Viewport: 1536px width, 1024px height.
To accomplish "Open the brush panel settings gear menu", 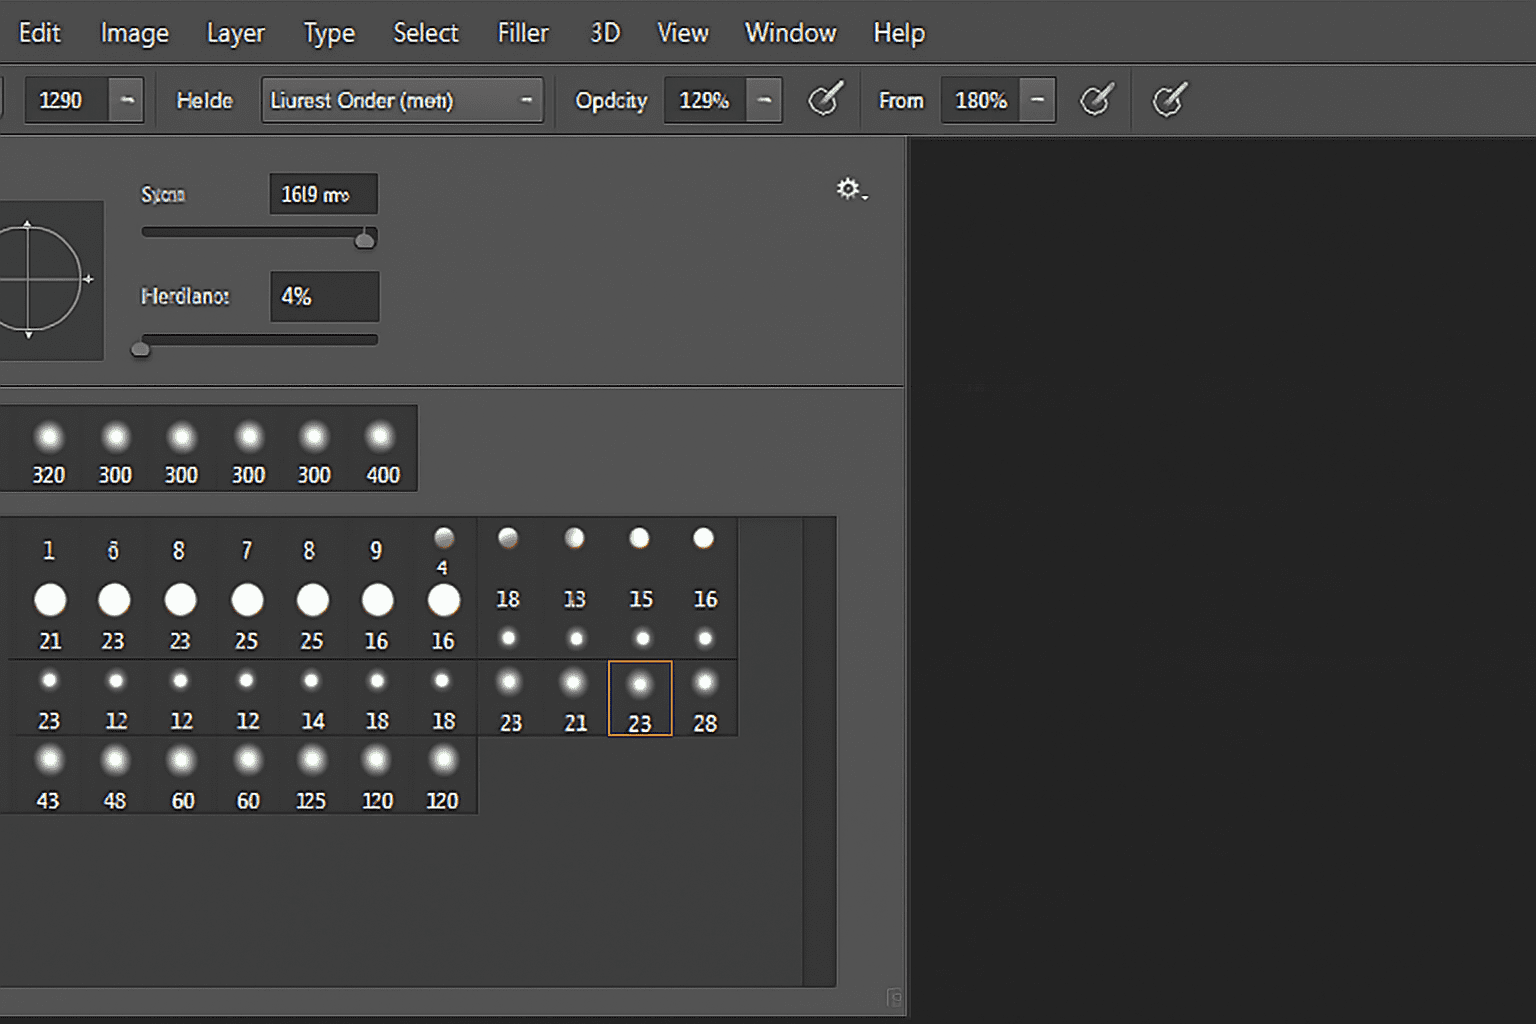I will (848, 188).
